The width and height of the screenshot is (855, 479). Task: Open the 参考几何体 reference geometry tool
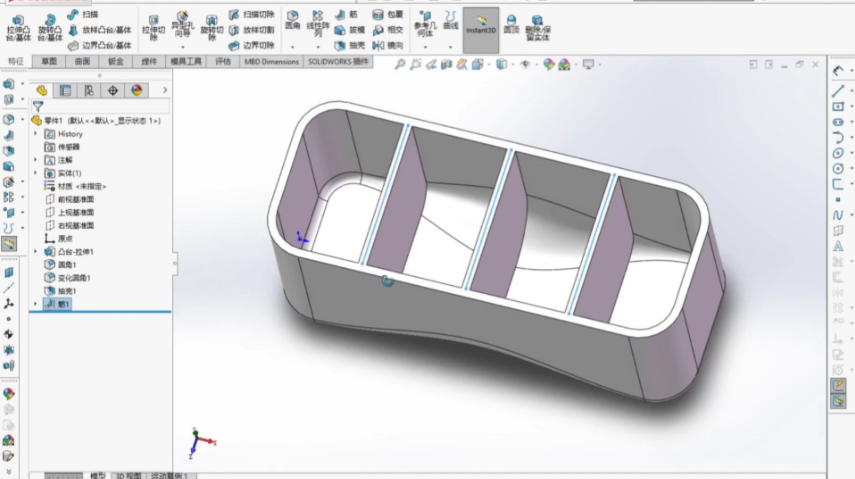(x=425, y=24)
